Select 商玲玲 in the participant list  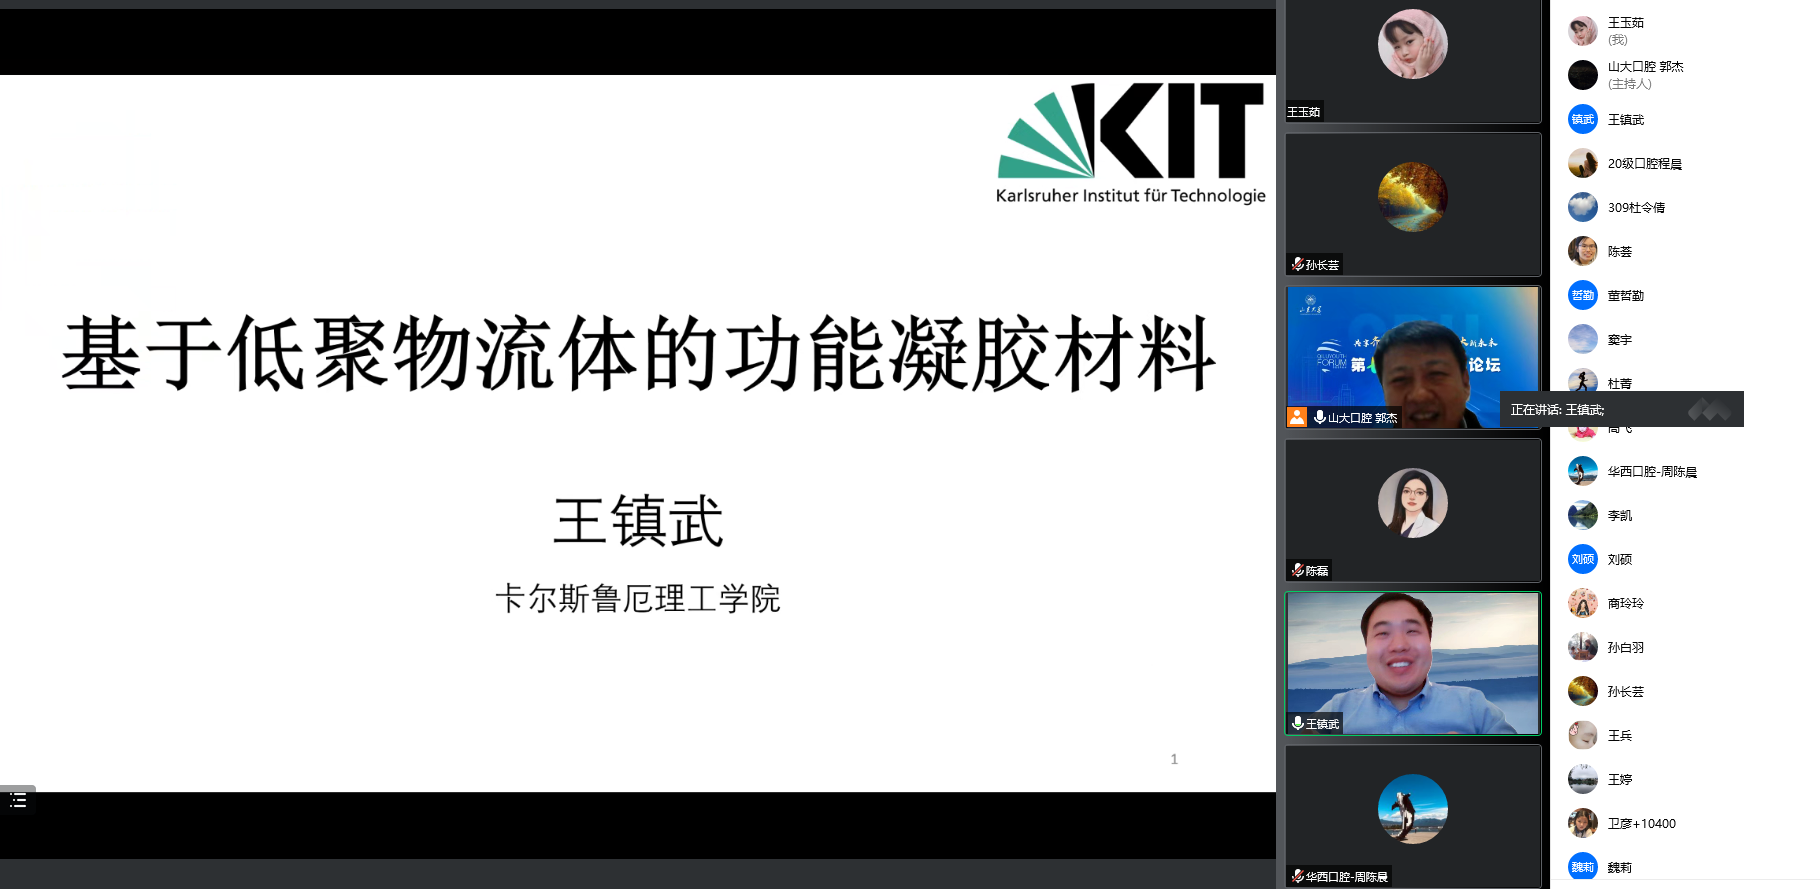1625,603
